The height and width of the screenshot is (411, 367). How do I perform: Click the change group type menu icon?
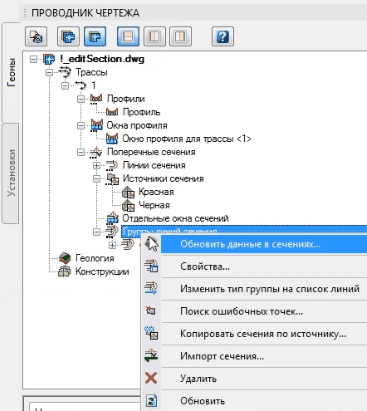151,288
